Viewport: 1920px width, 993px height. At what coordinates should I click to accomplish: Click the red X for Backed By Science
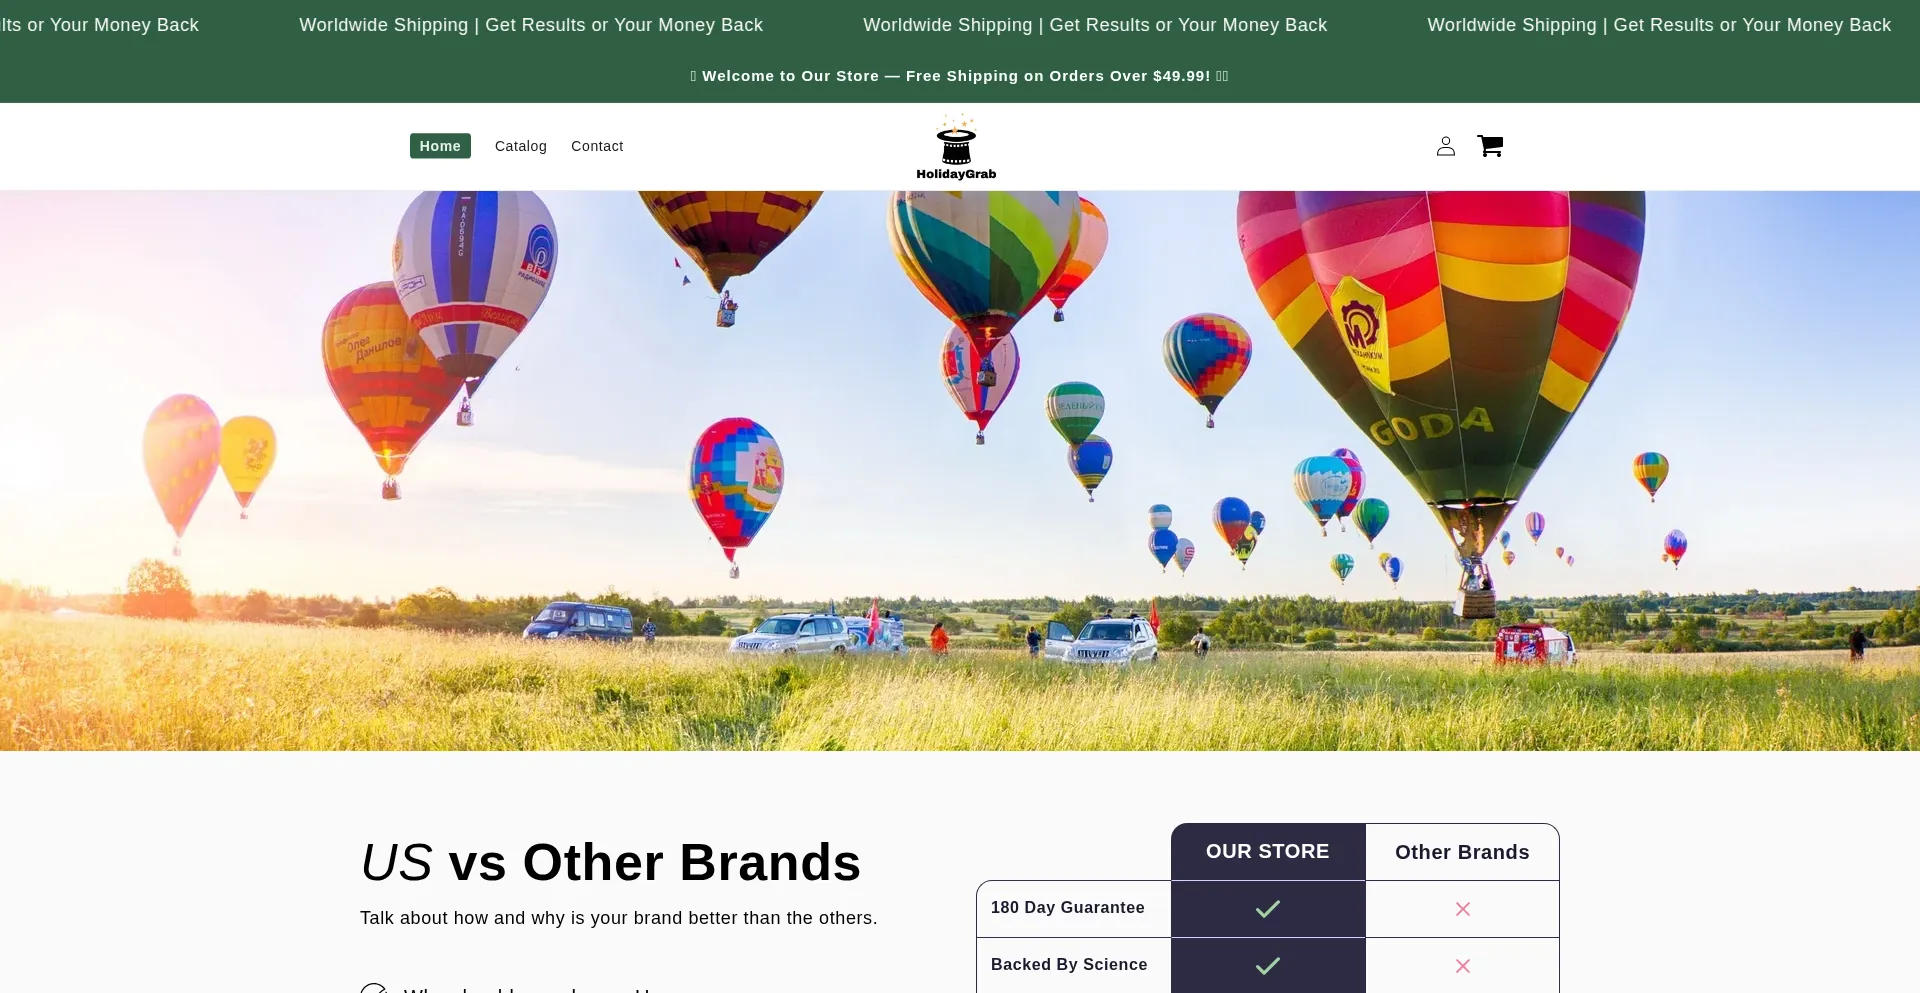1463,966
